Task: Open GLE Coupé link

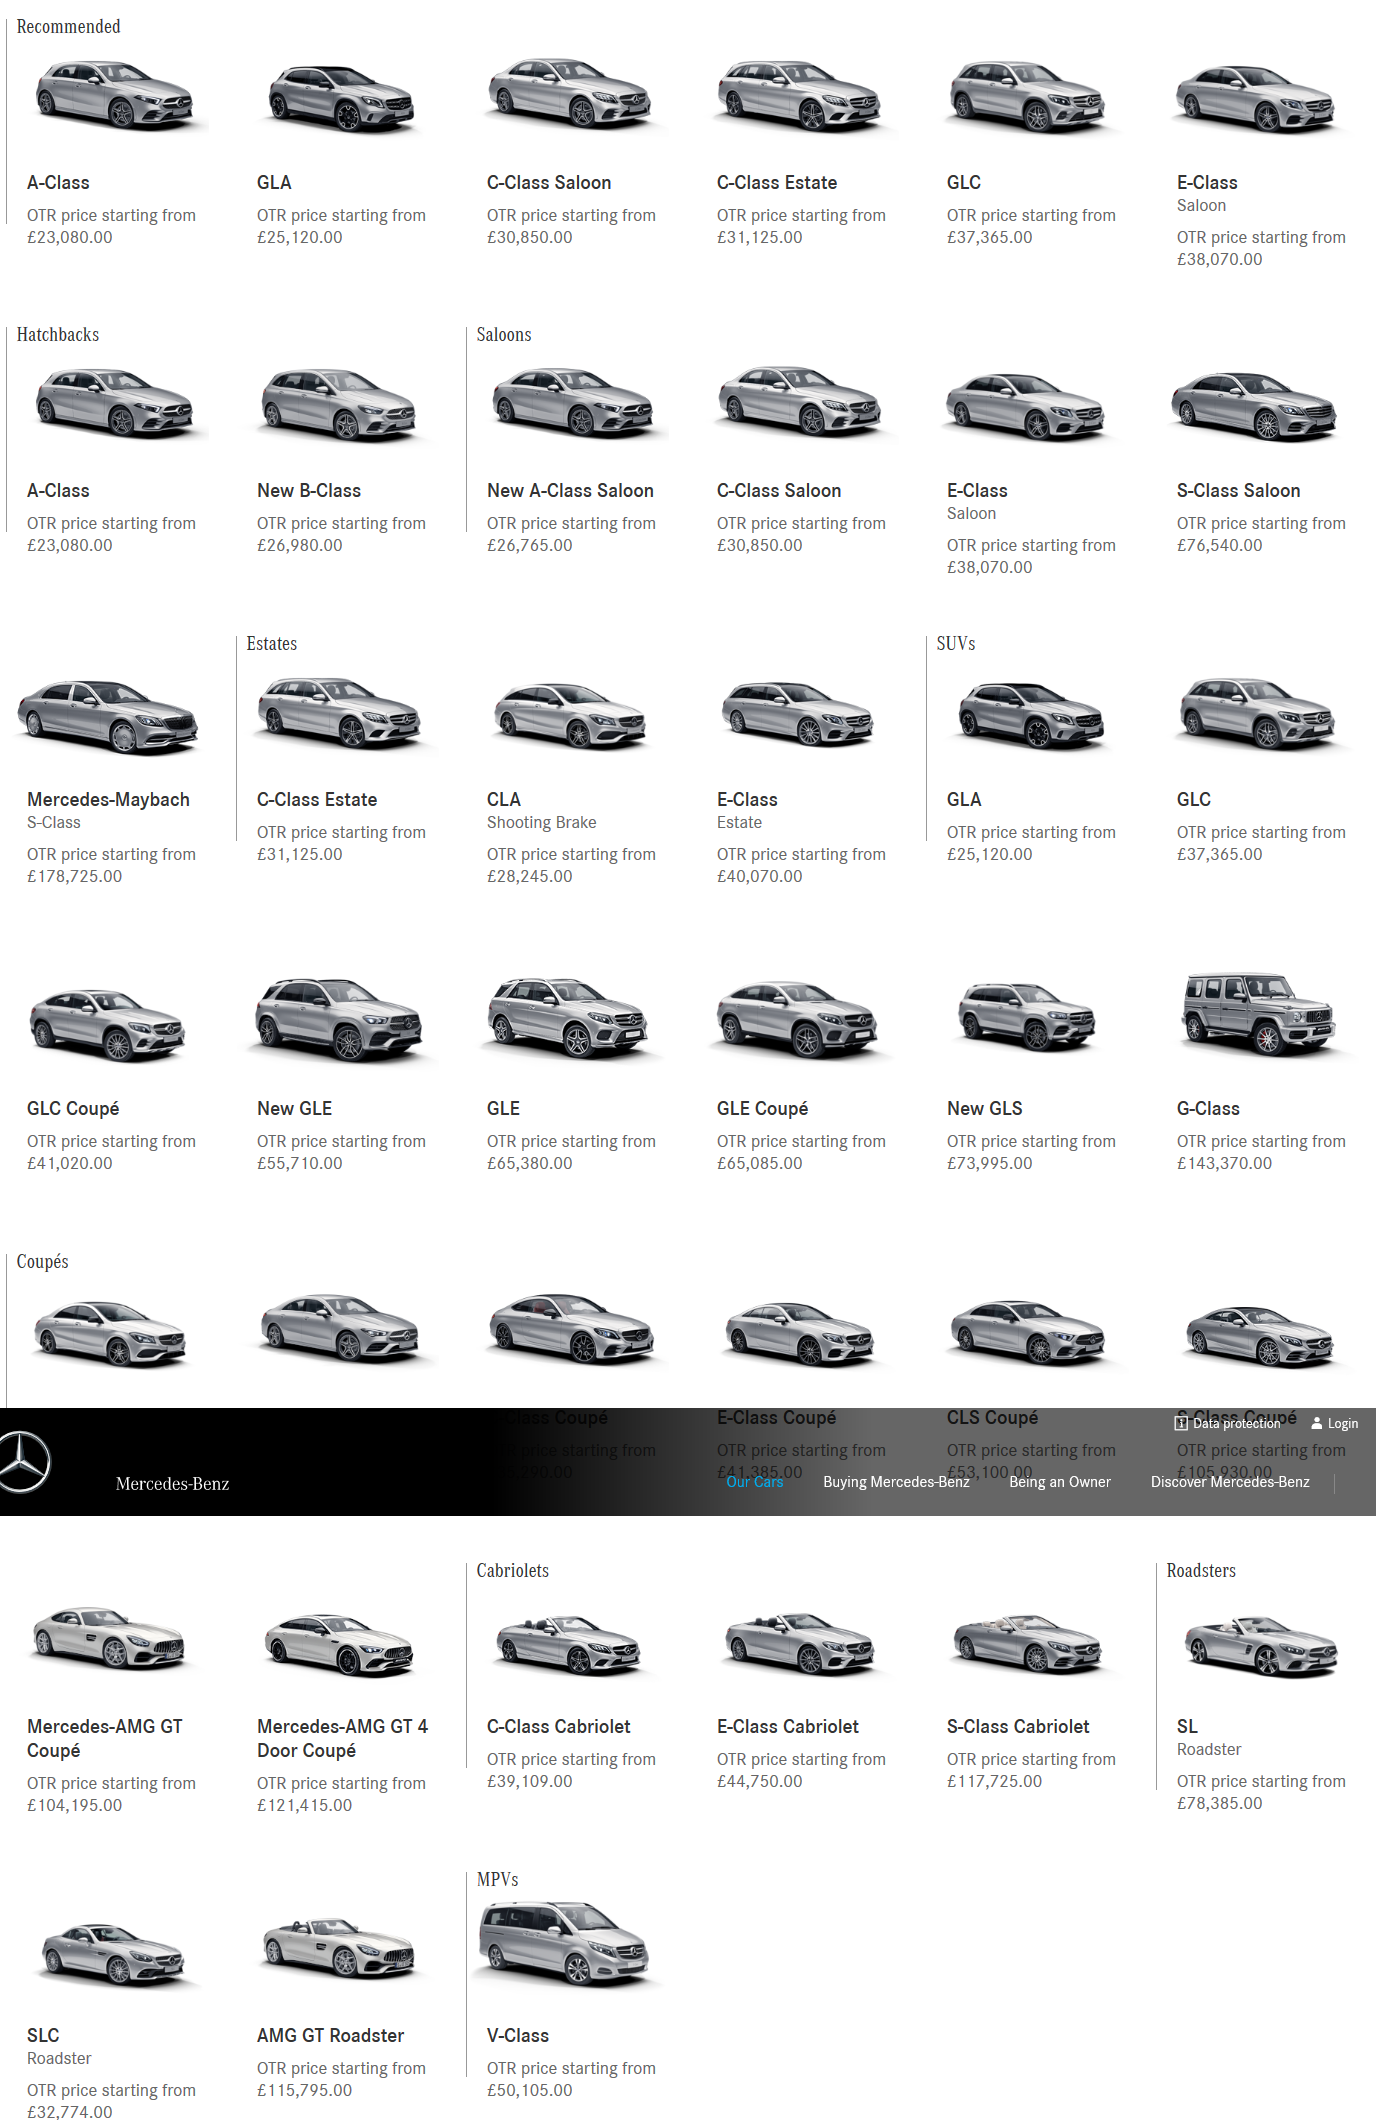Action: click(762, 1109)
